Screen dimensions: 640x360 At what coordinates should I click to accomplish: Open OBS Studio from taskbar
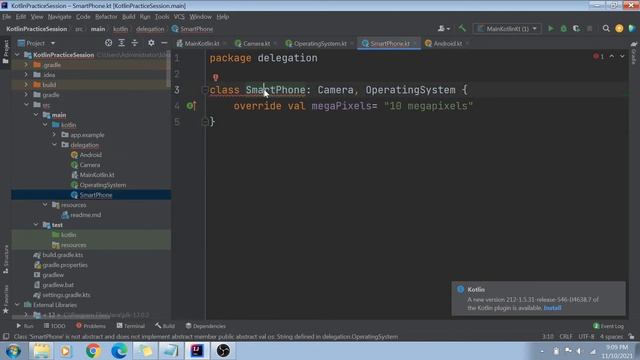point(223,351)
